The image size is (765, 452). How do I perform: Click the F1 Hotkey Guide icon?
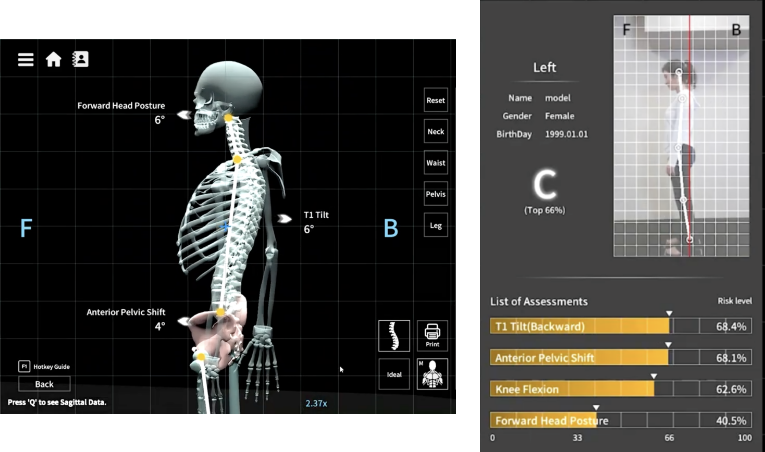(24, 367)
